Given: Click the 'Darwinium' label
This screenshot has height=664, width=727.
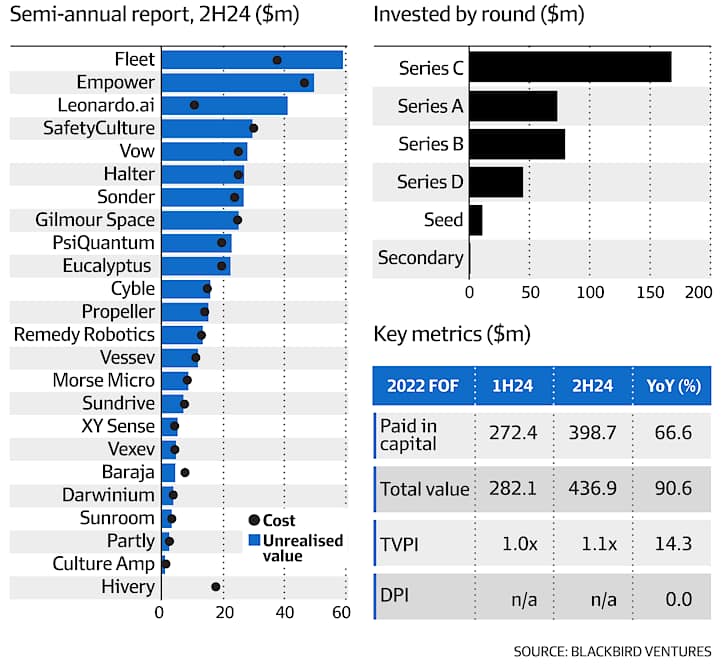Looking at the screenshot, I should [108, 495].
